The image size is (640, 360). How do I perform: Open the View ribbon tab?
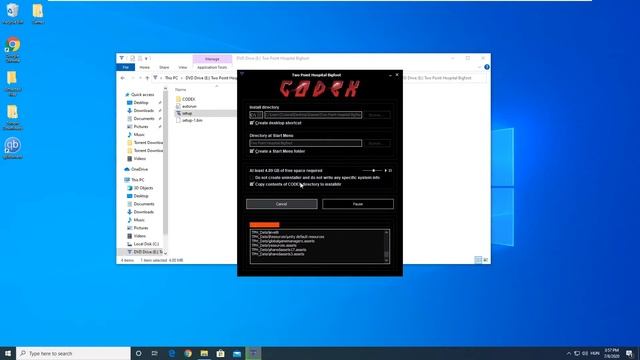(182, 67)
